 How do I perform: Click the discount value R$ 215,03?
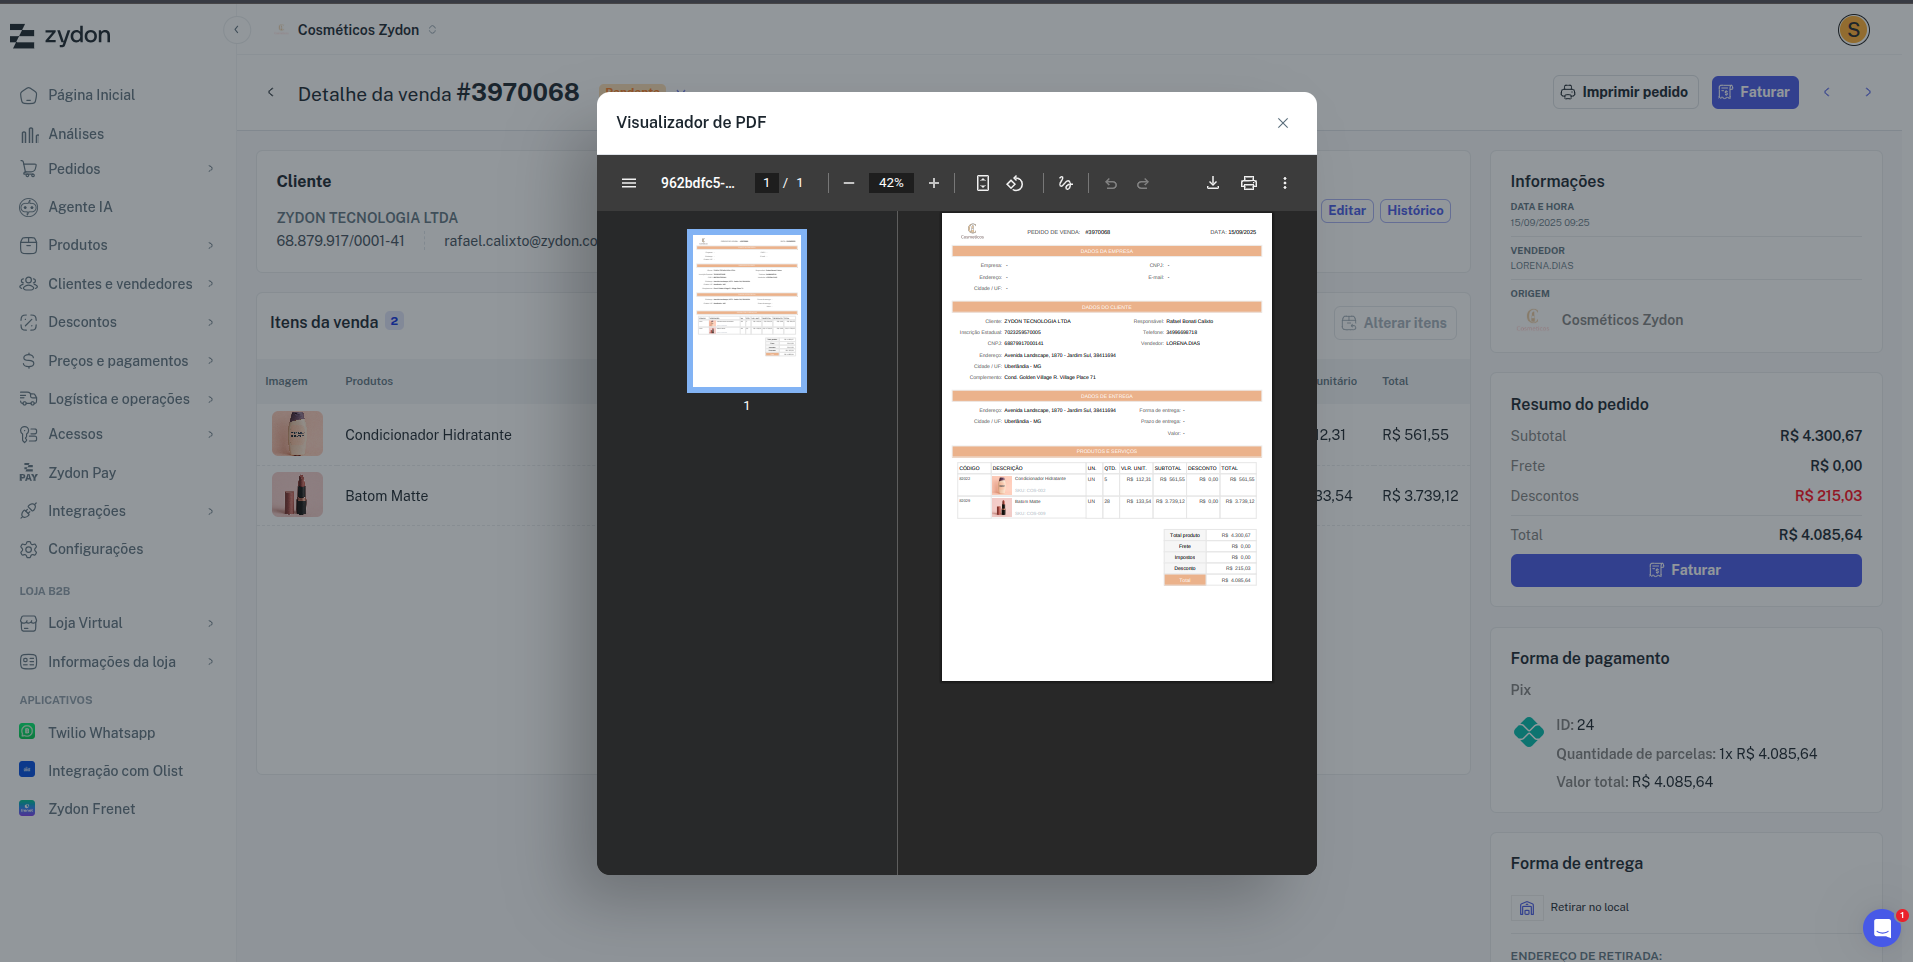pos(1828,496)
